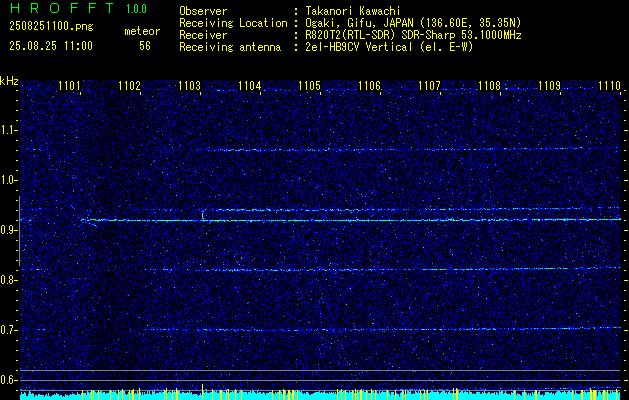Click the 1.0 kHz frequency axis label
The height and width of the screenshot is (400, 629).
tap(9, 180)
